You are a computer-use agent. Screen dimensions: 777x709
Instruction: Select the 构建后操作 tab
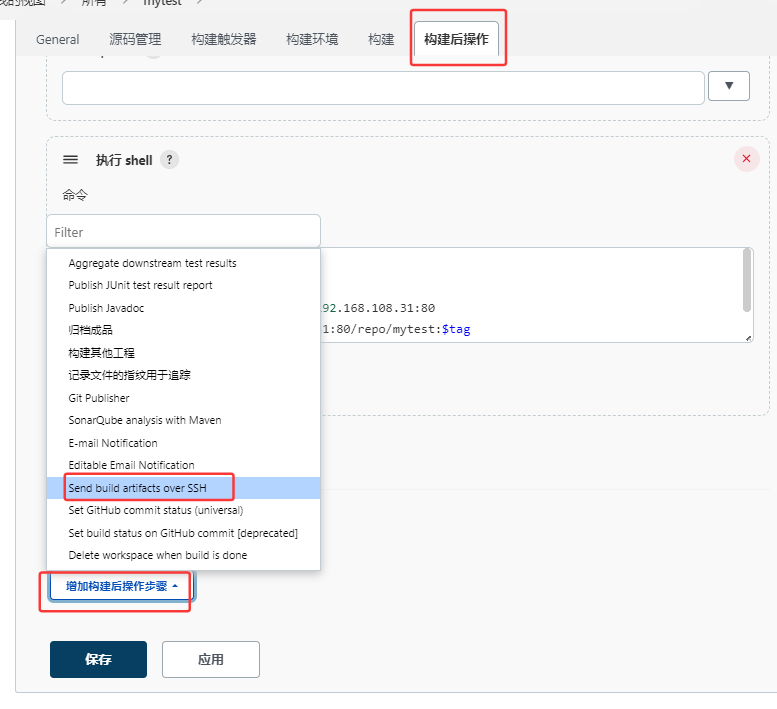(456, 39)
